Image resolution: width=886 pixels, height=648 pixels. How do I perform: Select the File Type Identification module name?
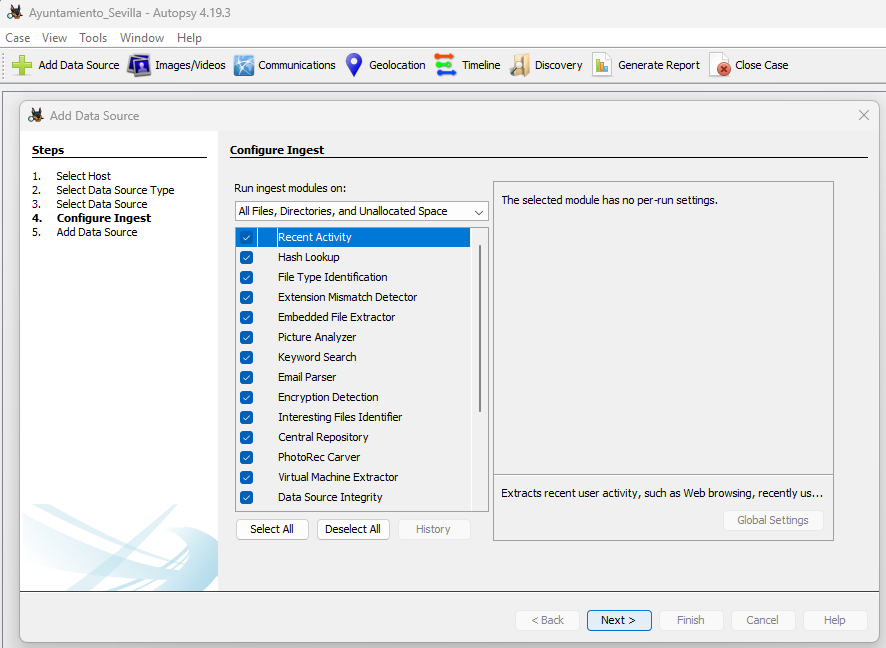tap(332, 277)
